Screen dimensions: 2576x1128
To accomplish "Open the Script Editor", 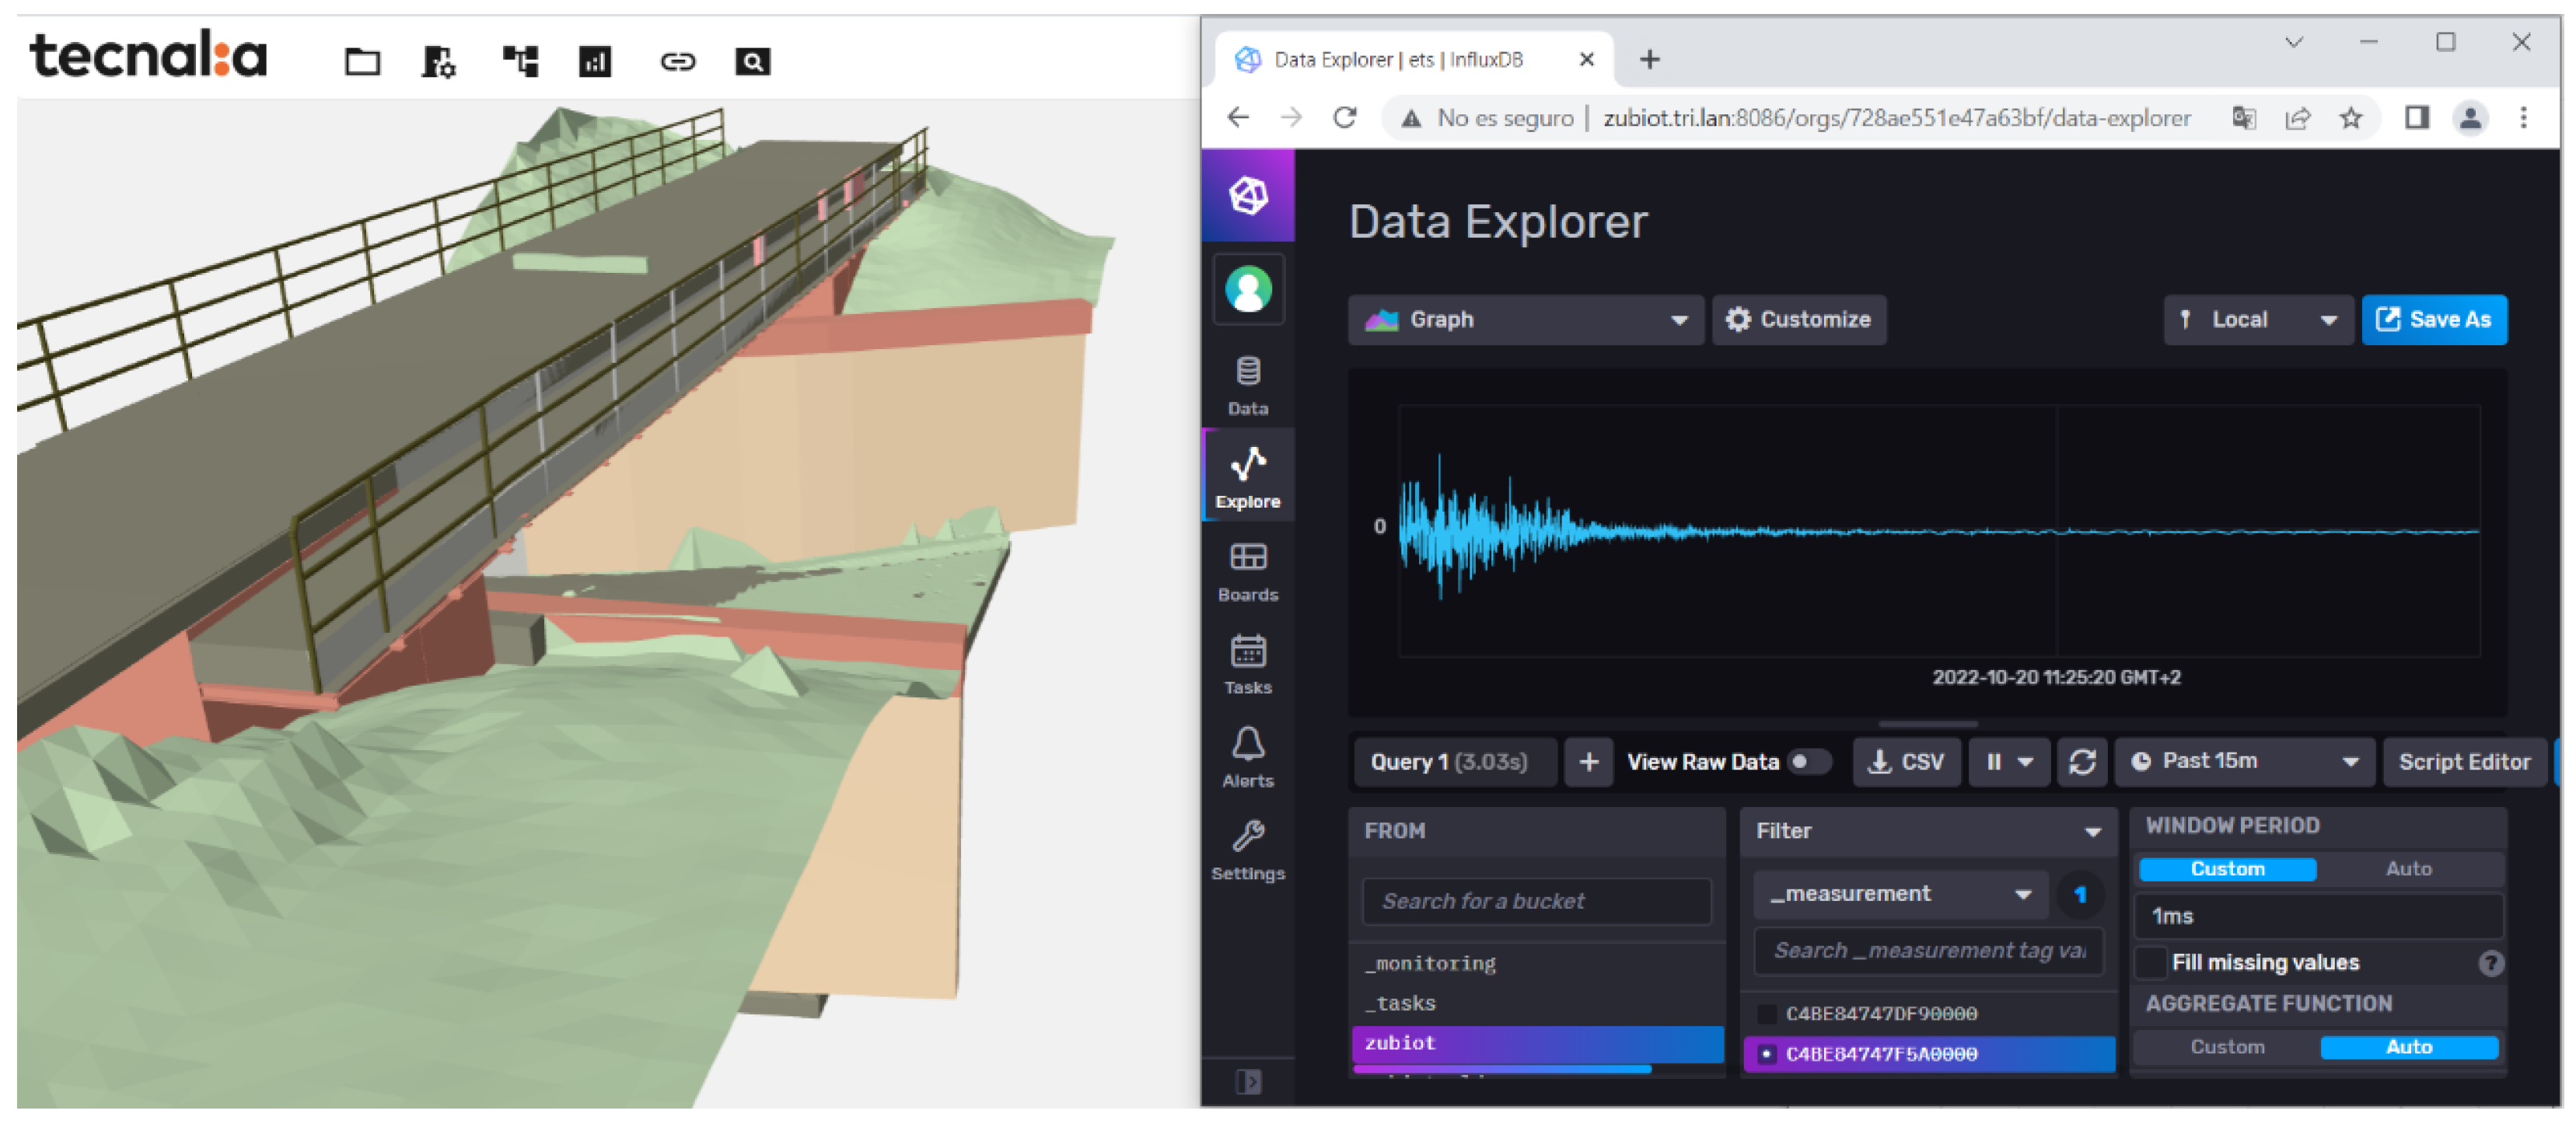I will 2464,762.
